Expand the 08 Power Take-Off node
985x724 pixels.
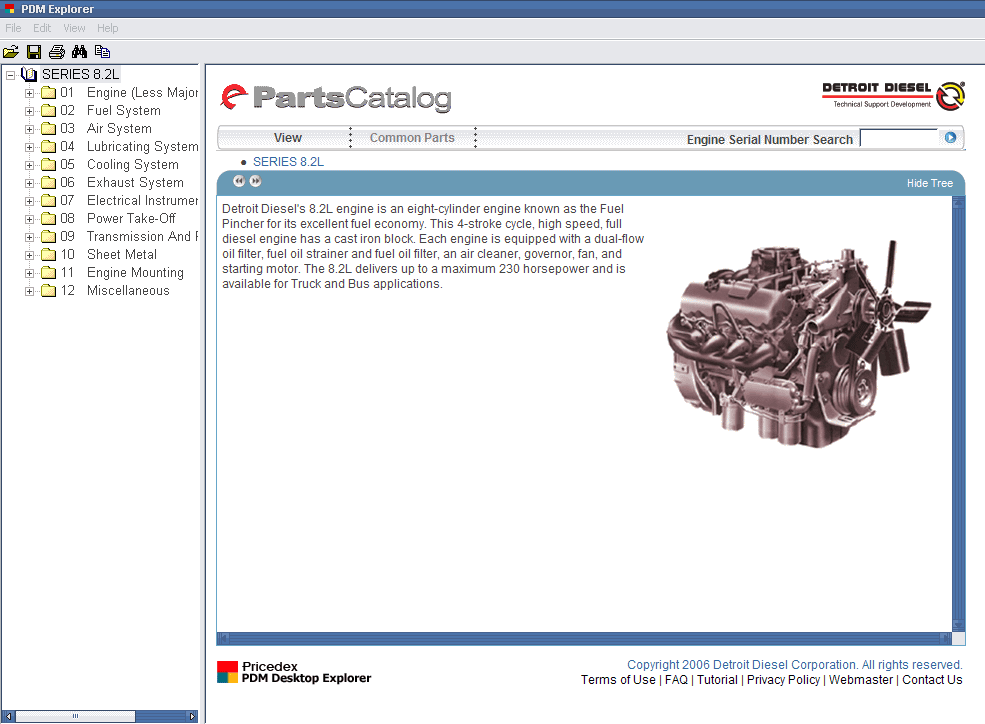click(29, 220)
